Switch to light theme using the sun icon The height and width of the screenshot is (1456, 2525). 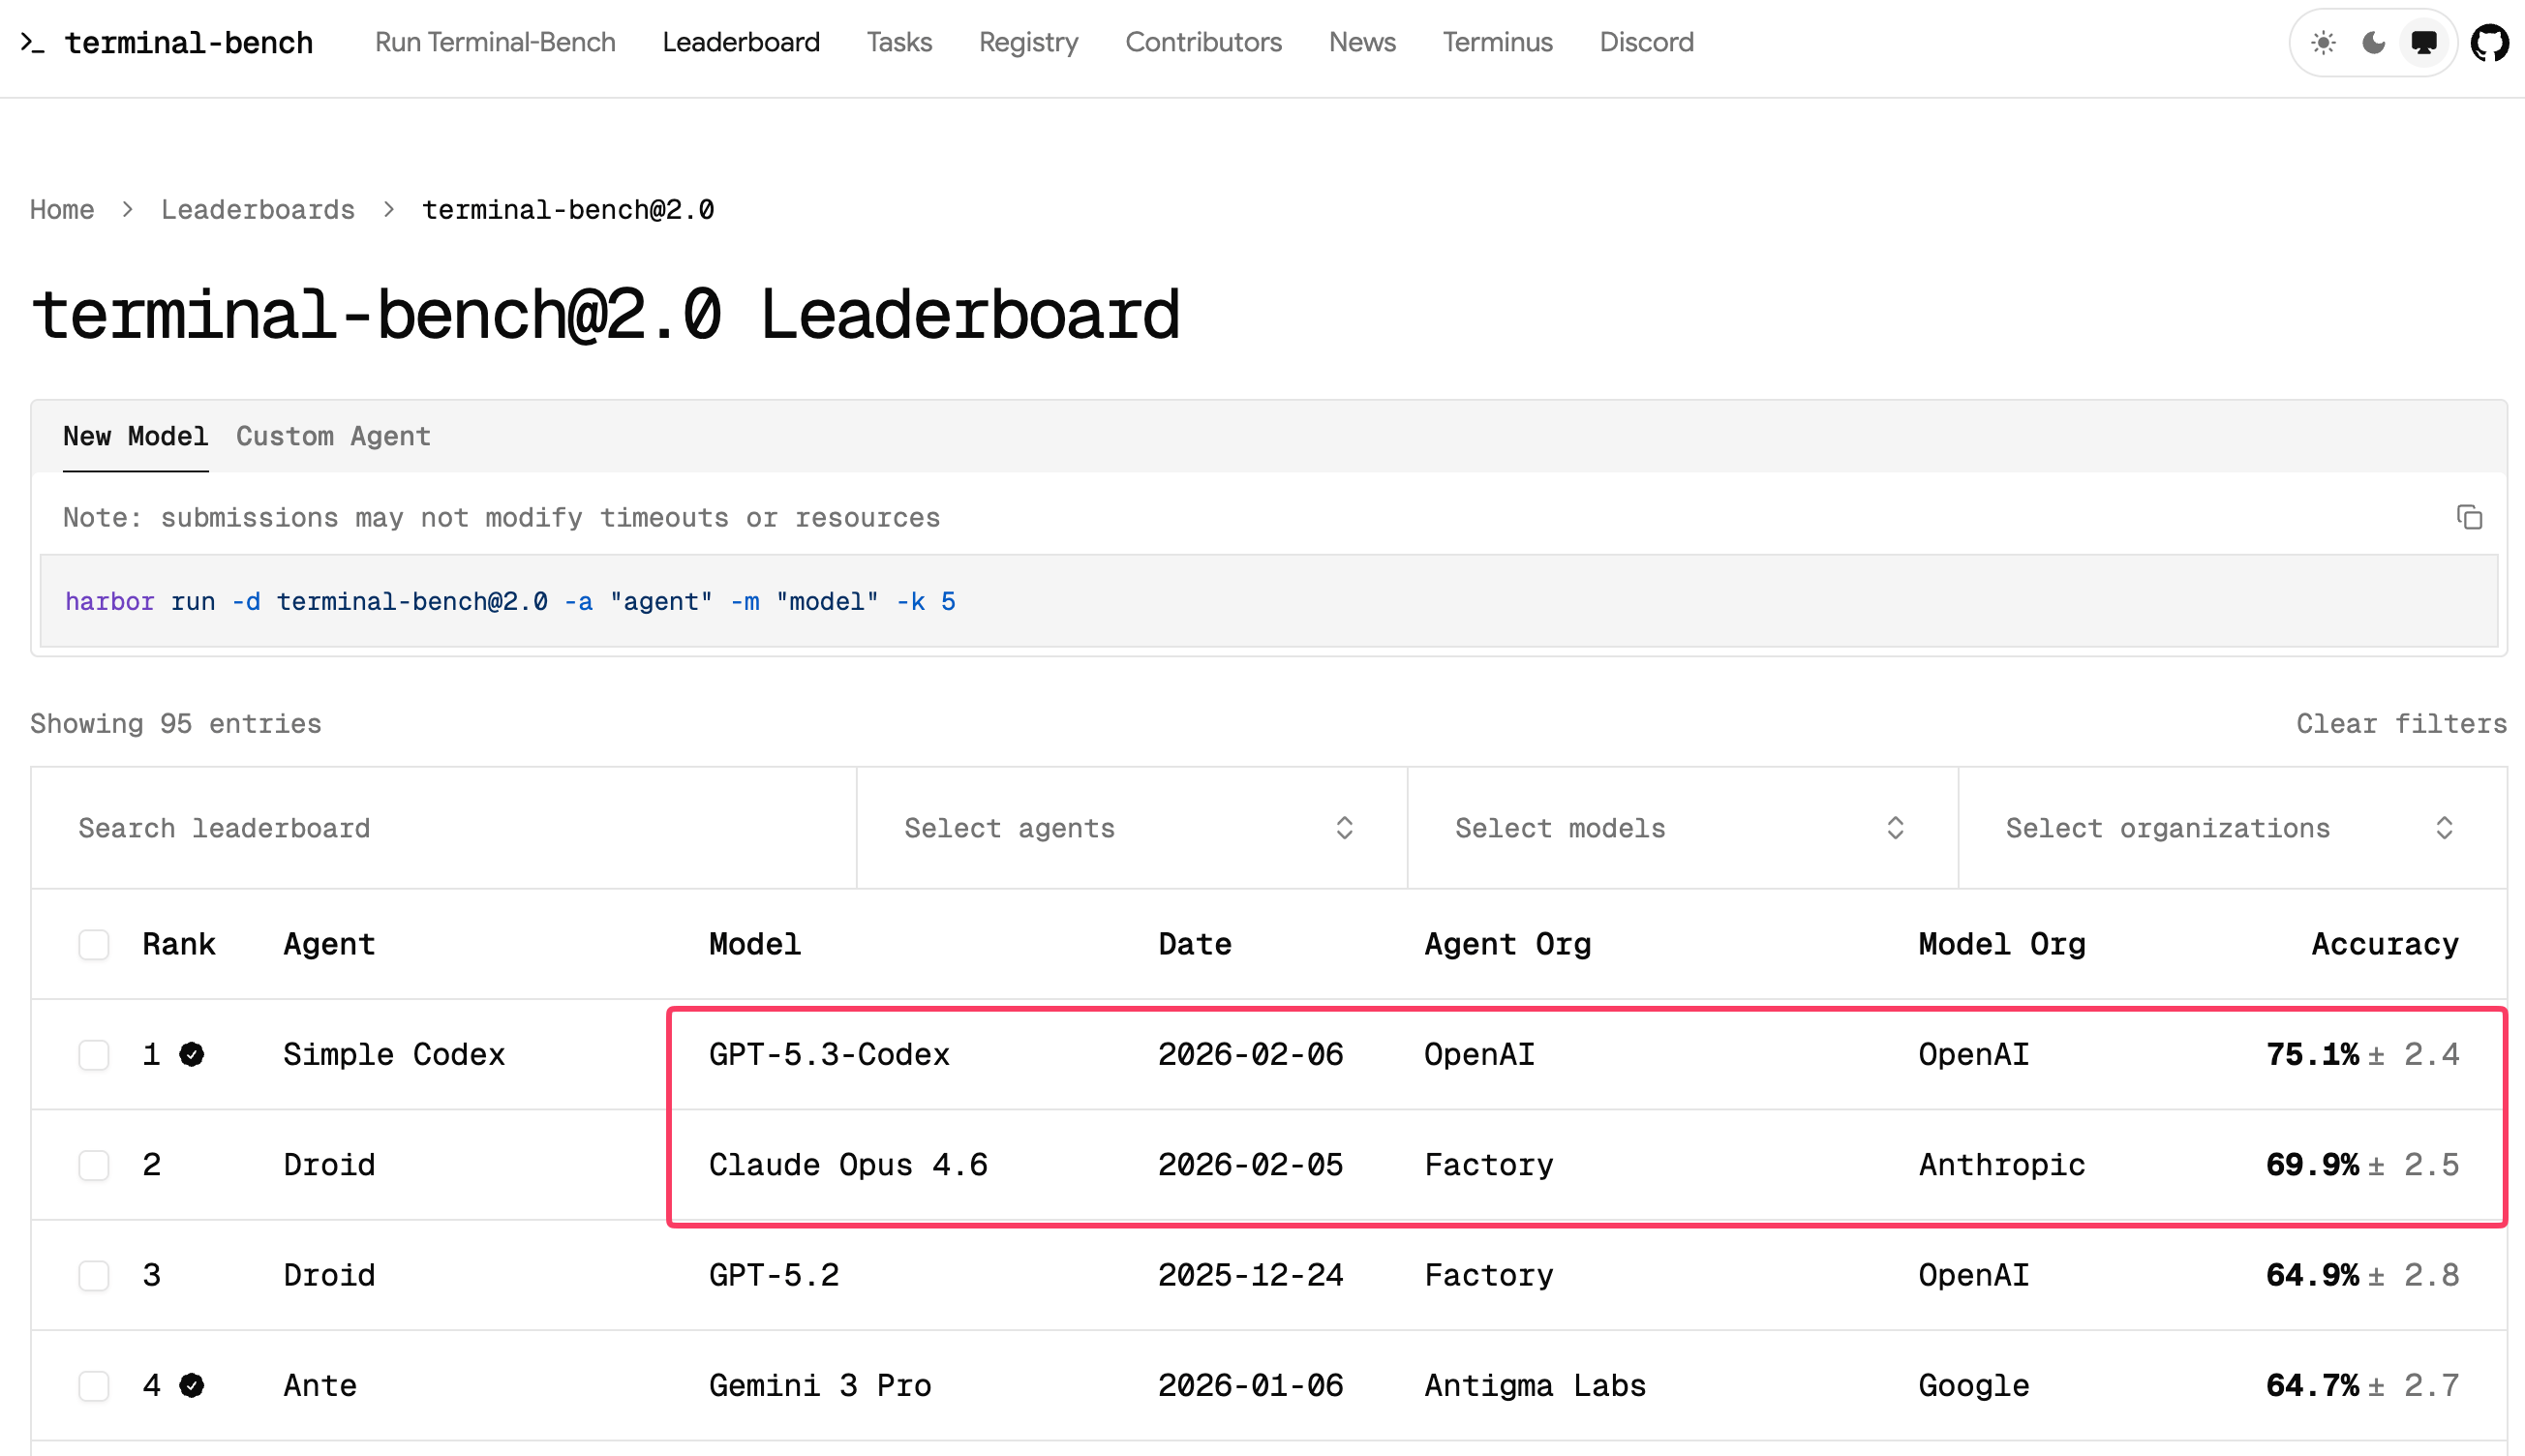click(2324, 42)
